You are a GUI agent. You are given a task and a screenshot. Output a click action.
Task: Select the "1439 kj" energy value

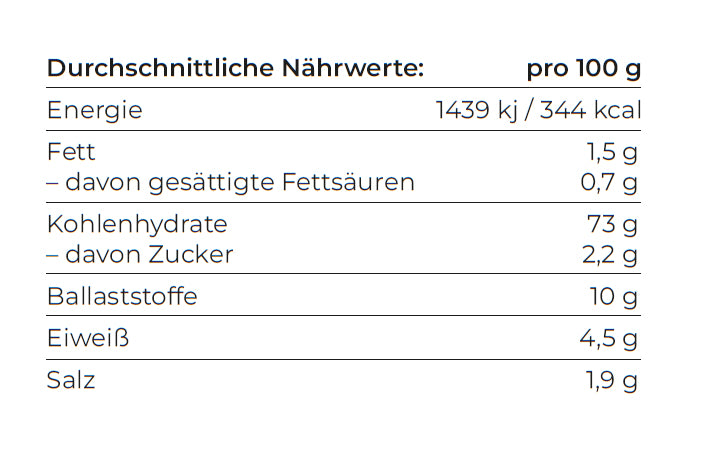(476, 110)
